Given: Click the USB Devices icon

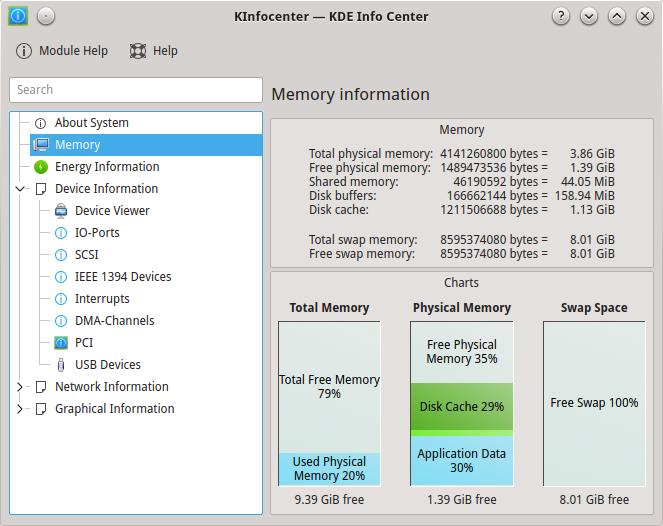Looking at the screenshot, I should coord(61,365).
